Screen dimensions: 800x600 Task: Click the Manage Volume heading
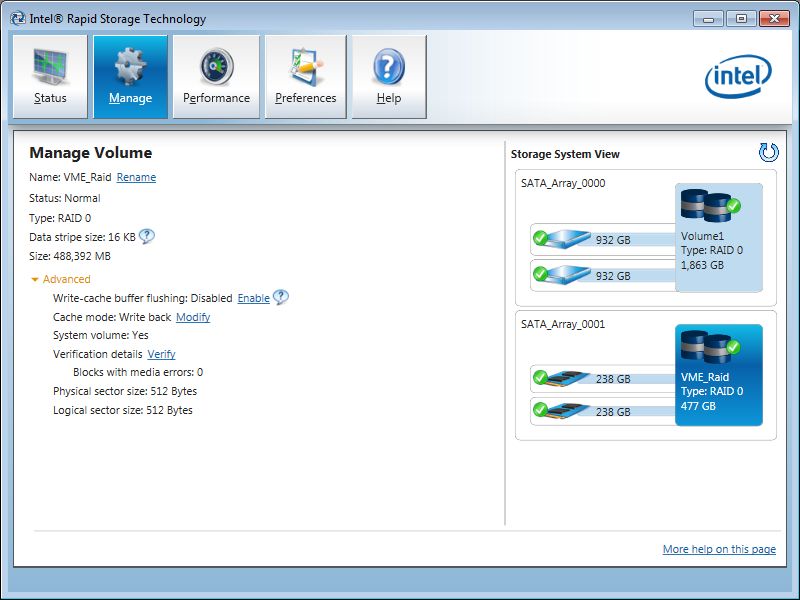pos(91,153)
